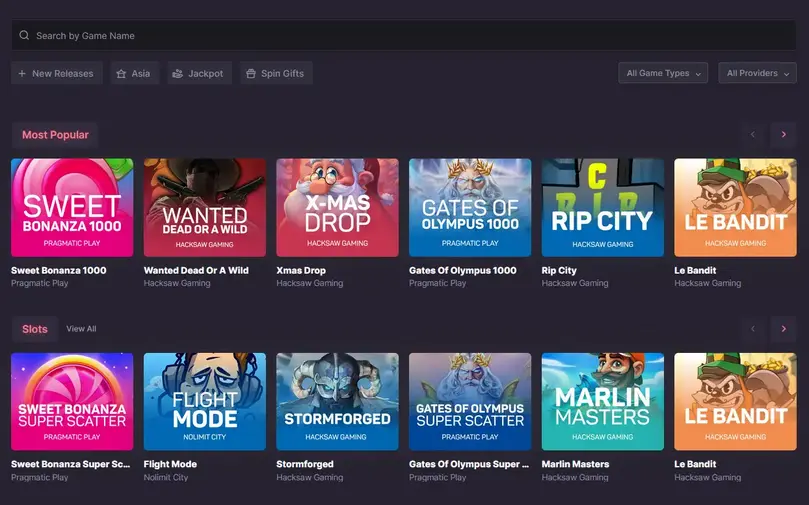Click the Spin Gifts box icon
The width and height of the screenshot is (809, 505).
[x=251, y=74]
